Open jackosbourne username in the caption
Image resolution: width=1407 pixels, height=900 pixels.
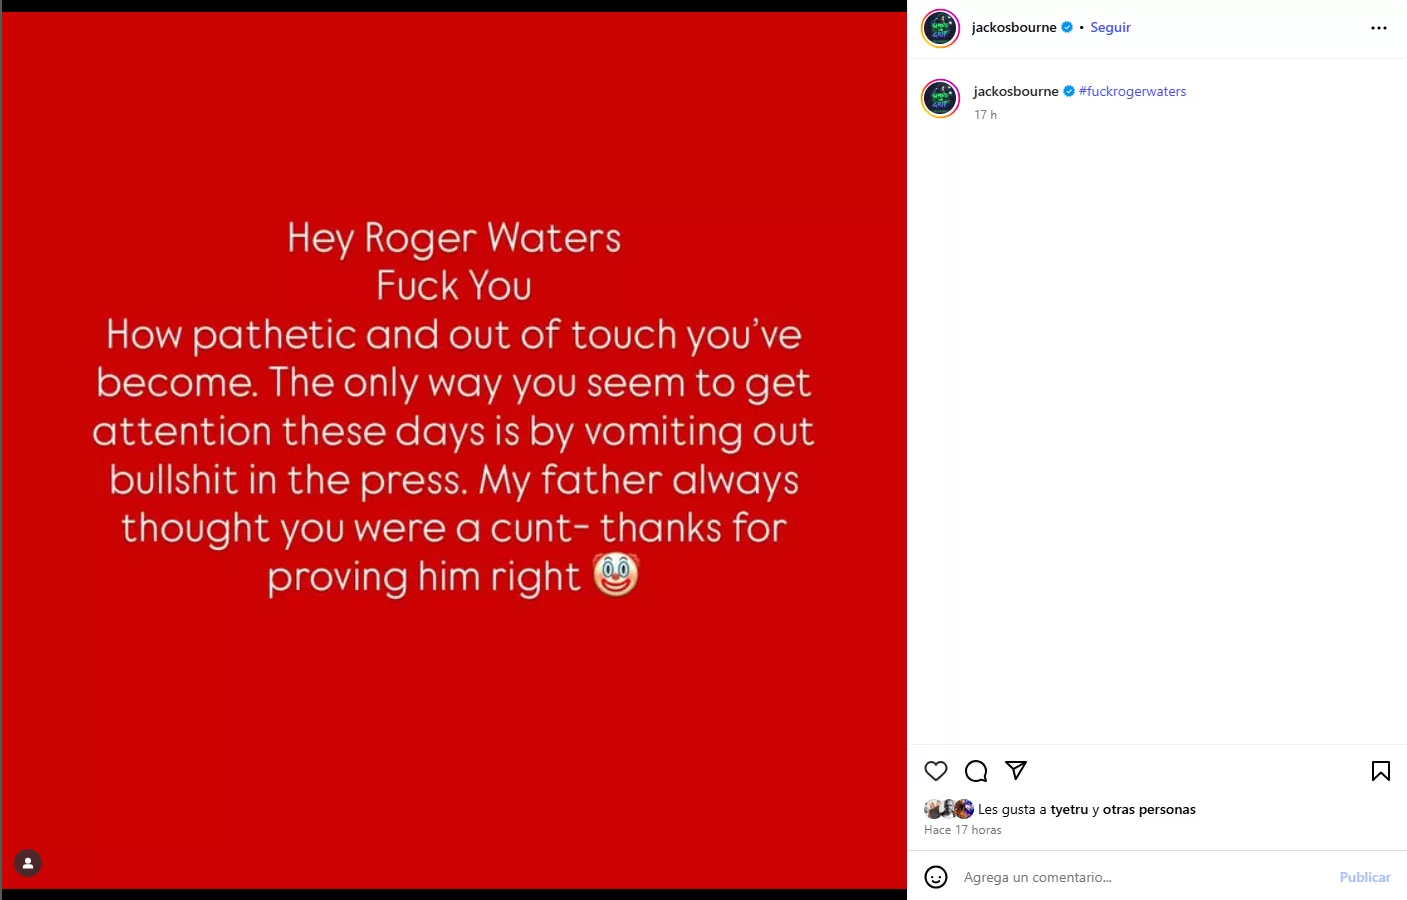1016,91
